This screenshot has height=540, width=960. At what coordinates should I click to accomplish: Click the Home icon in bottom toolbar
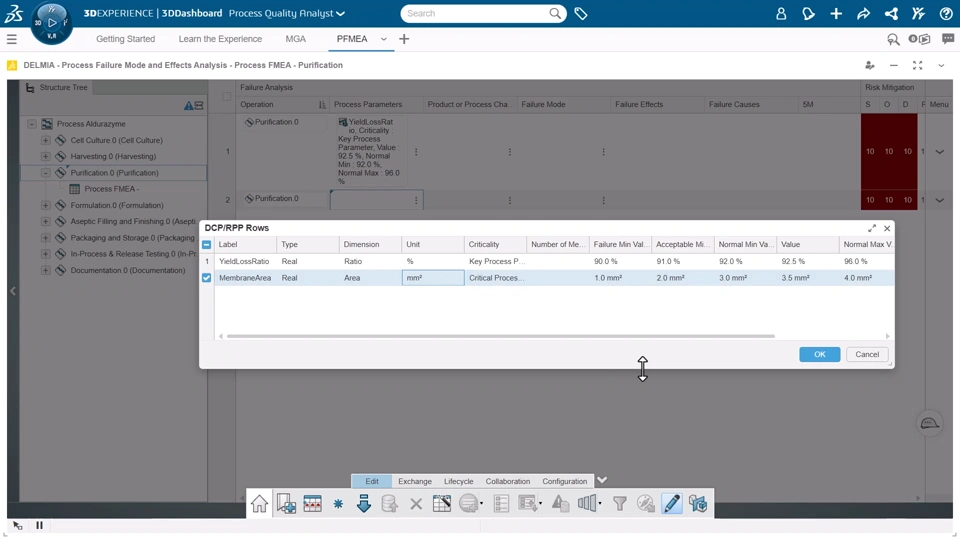(260, 504)
